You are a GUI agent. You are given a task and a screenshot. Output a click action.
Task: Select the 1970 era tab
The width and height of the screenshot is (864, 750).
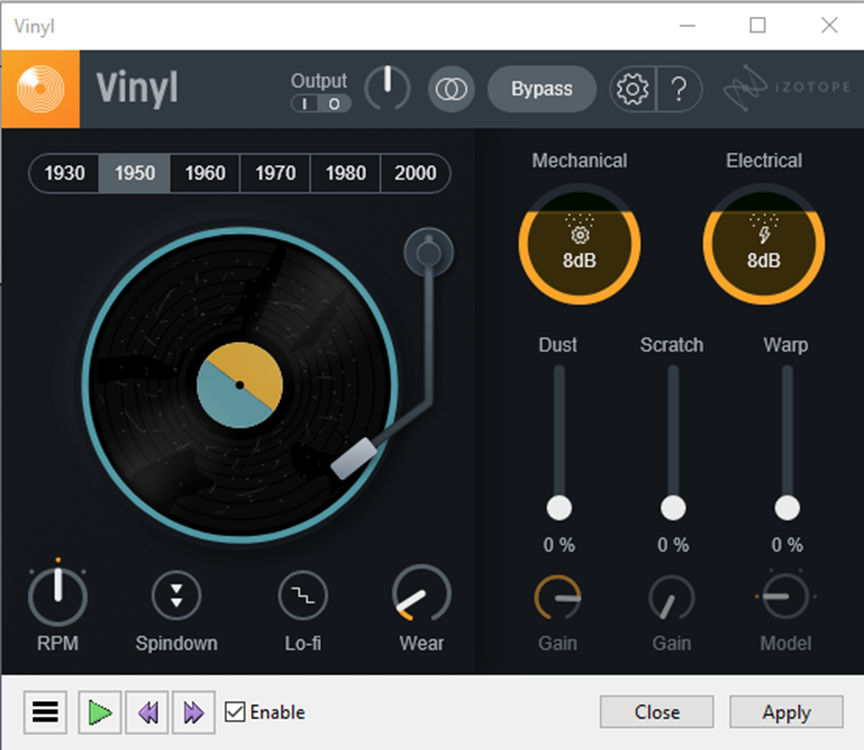[275, 173]
